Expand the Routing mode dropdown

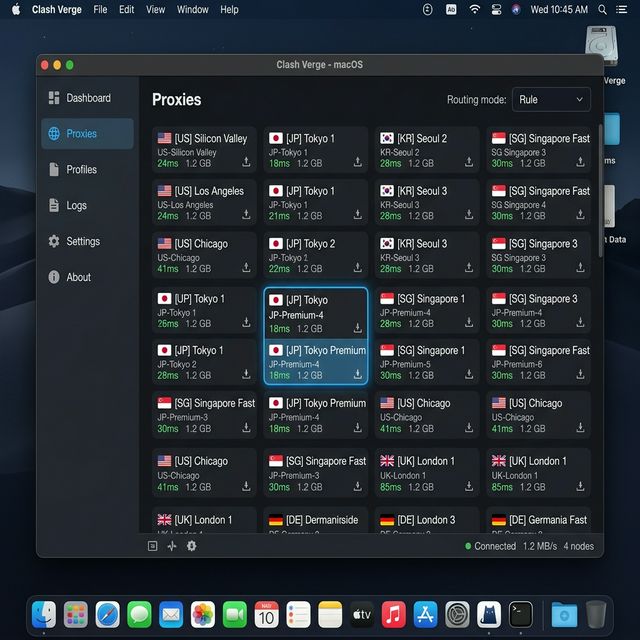pos(551,100)
